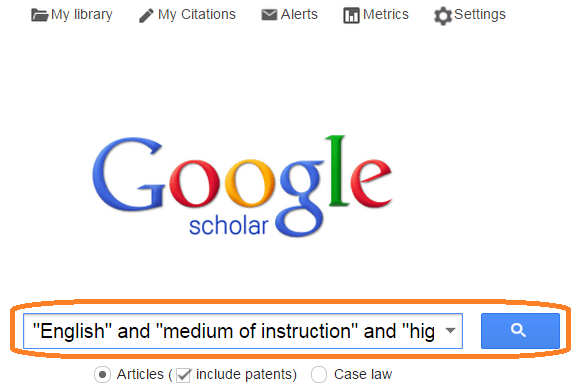
Task: Select the Articles radio button
Action: (x=102, y=375)
